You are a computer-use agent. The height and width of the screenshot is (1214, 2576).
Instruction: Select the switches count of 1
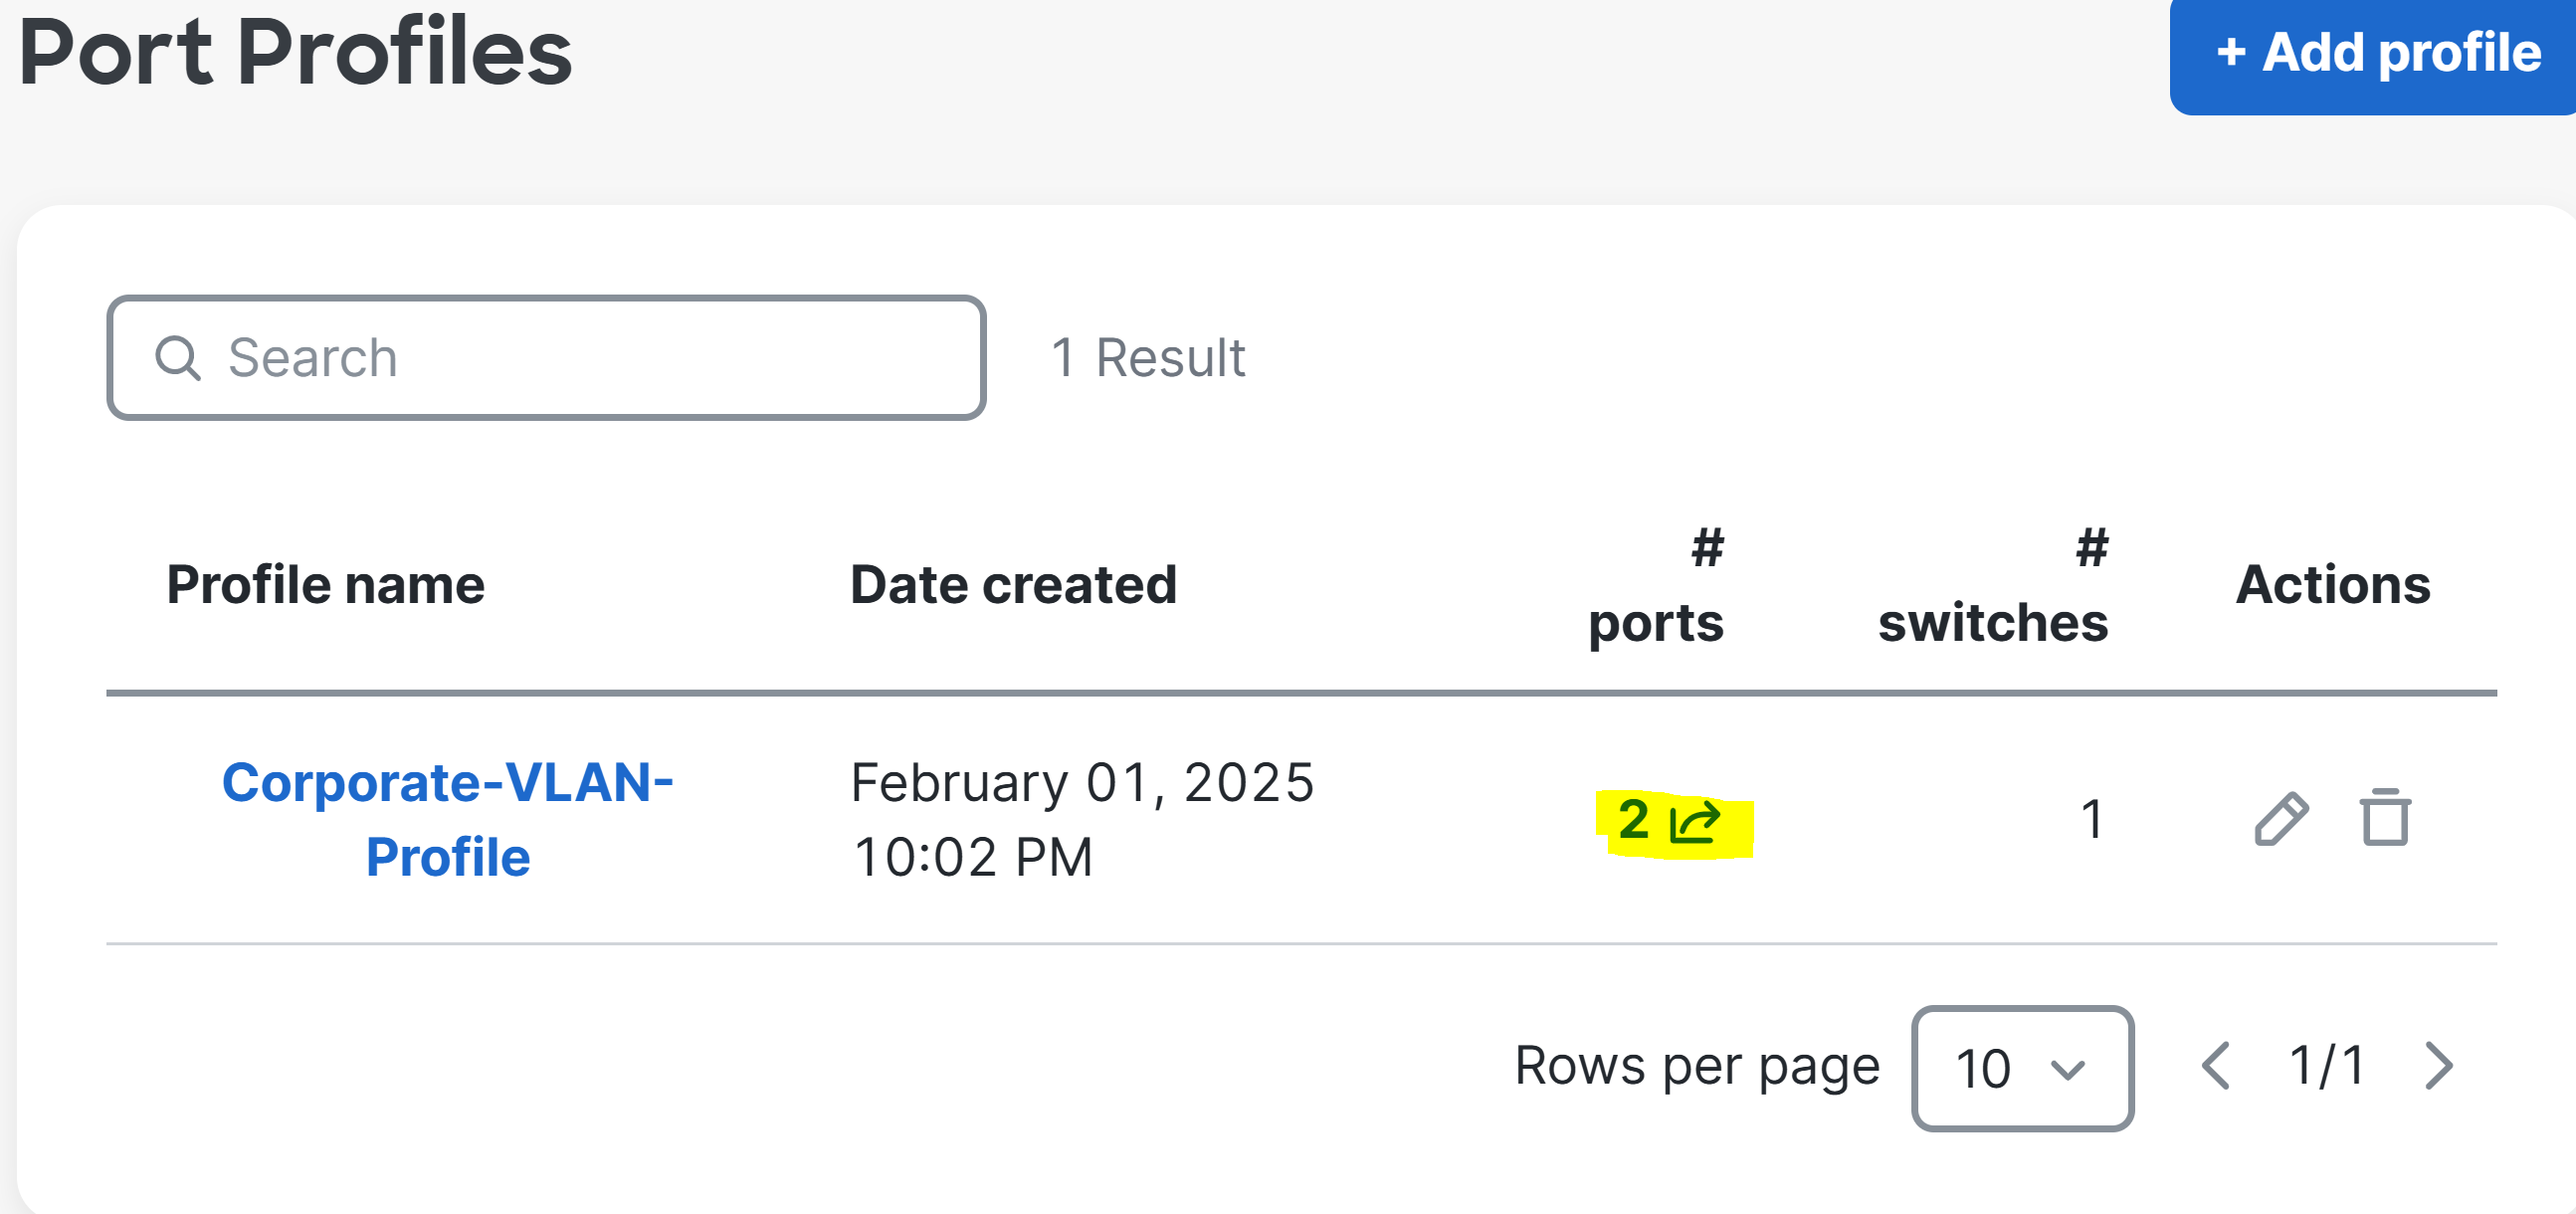coord(2092,819)
